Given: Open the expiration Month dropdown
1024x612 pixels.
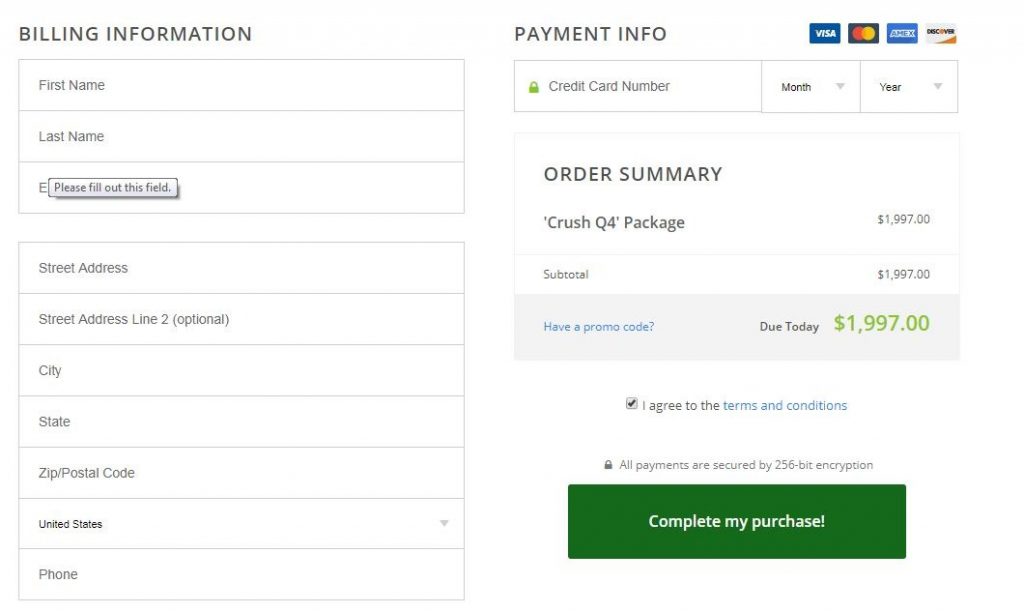Looking at the screenshot, I should [x=811, y=87].
